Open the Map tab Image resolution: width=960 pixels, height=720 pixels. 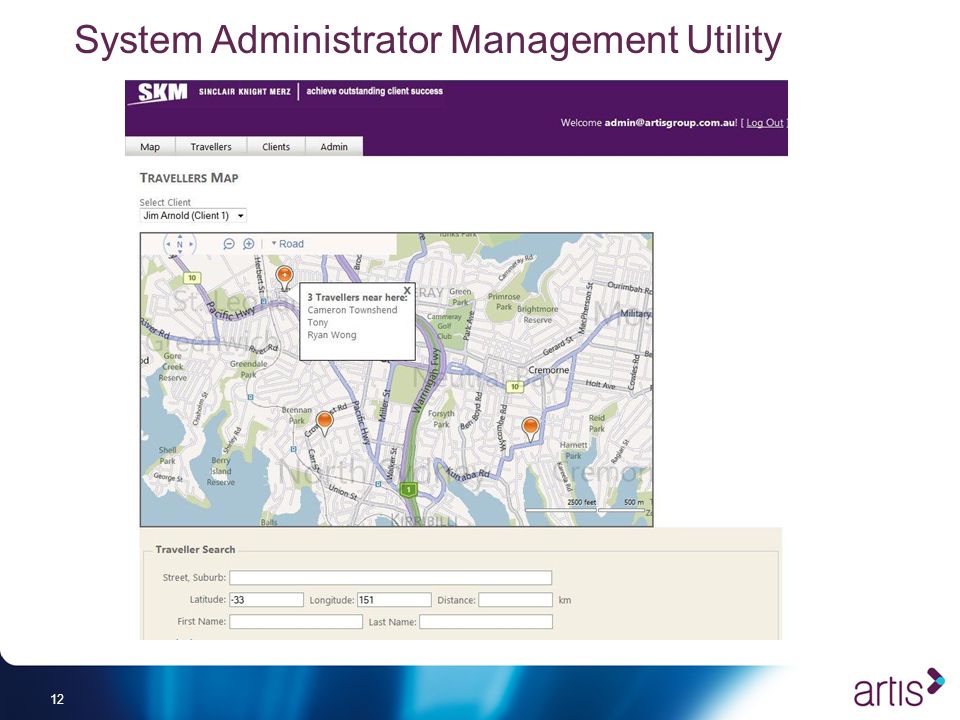pyautogui.click(x=150, y=147)
